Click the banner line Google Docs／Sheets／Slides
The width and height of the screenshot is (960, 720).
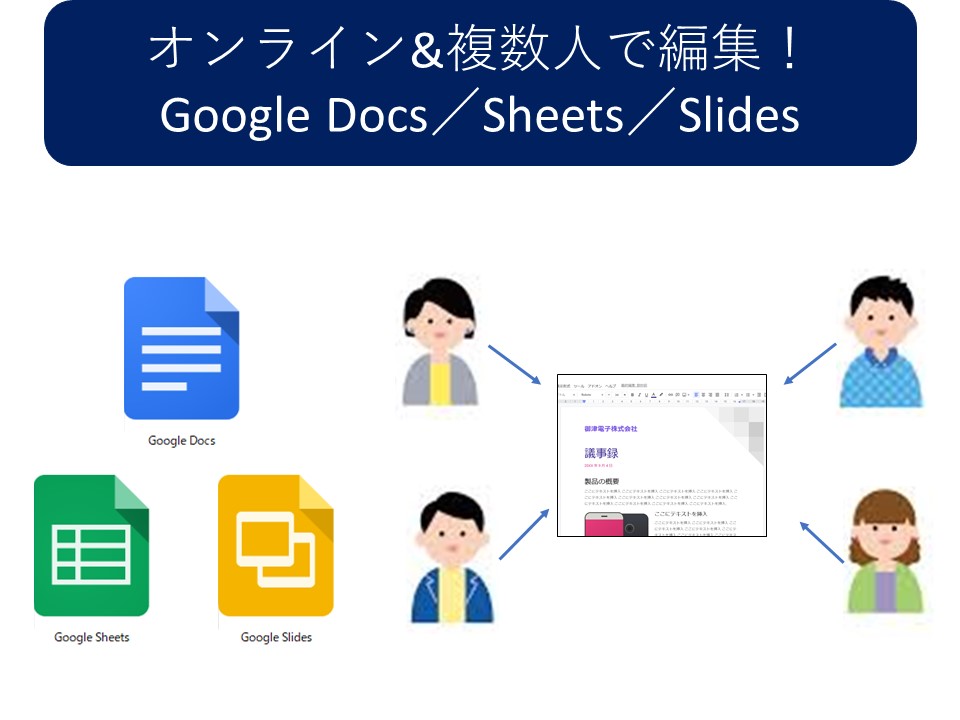coord(480,114)
